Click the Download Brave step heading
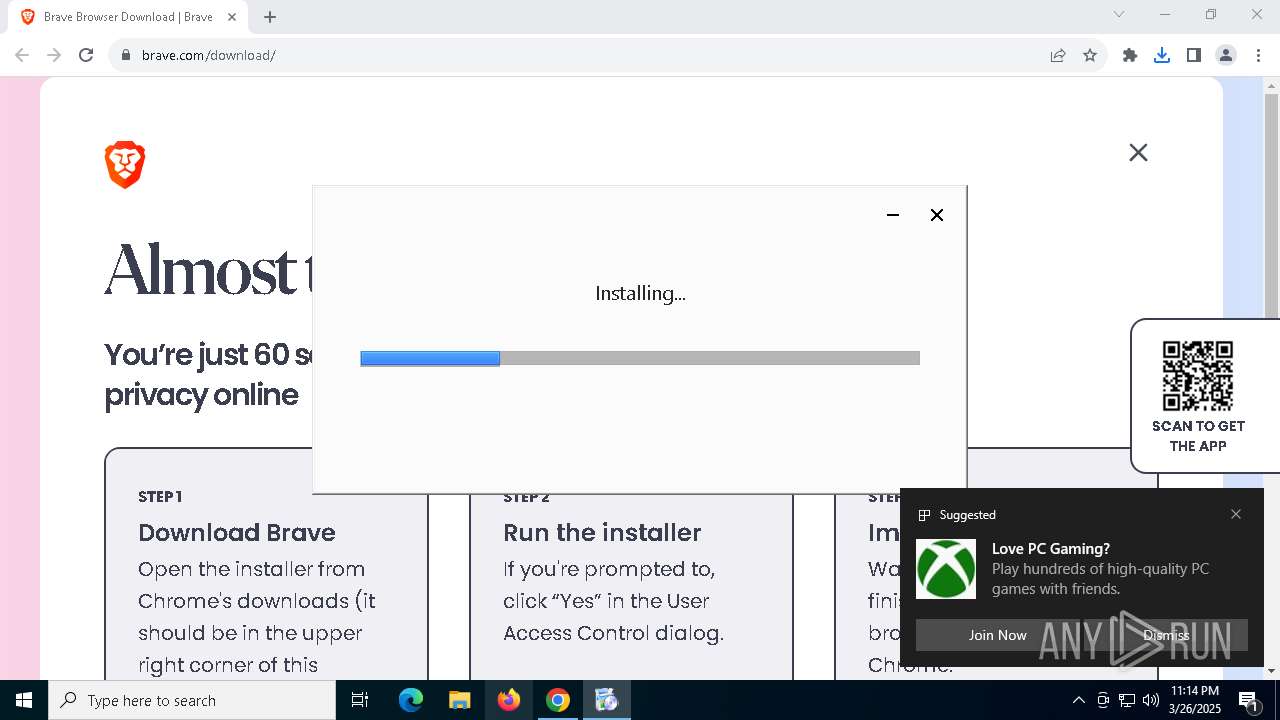 (x=237, y=532)
